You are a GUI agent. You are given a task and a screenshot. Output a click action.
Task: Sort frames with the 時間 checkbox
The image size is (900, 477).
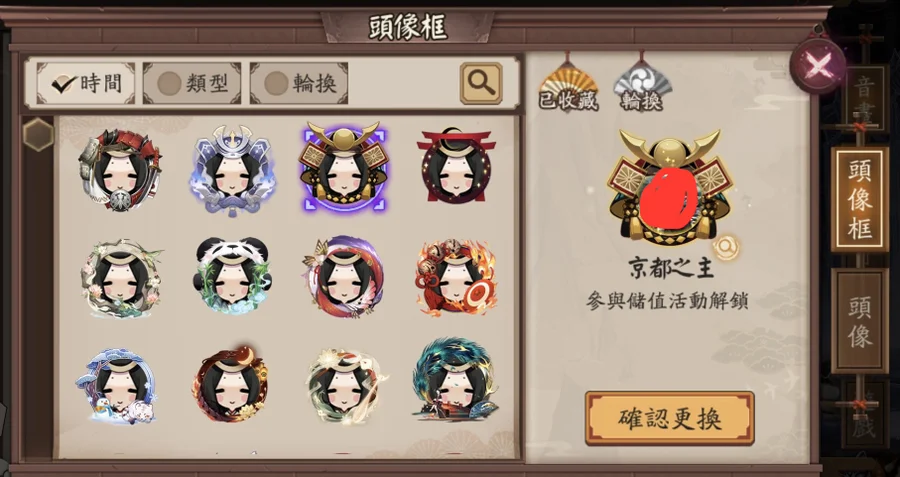click(x=86, y=84)
